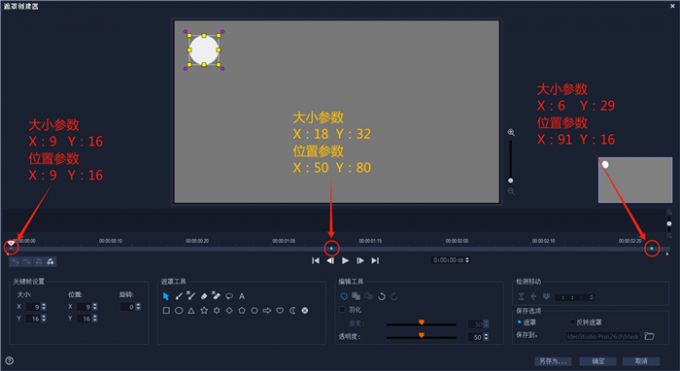The image size is (680, 371).
Task: Click the timecode 0:00:00:00 stepper arrows
Action: coord(467,260)
